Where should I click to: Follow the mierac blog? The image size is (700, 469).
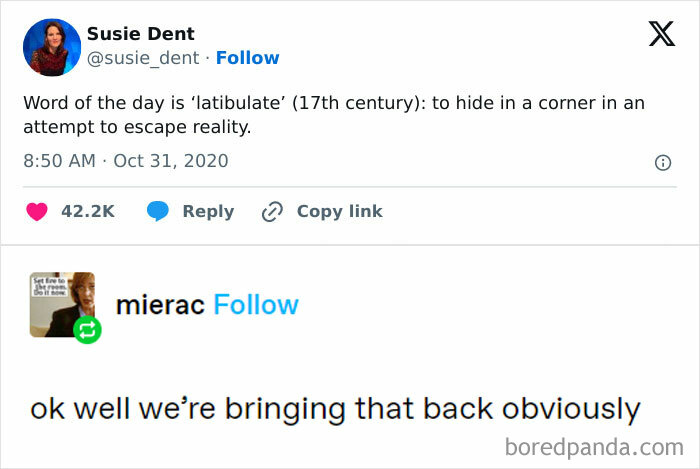pyautogui.click(x=256, y=304)
